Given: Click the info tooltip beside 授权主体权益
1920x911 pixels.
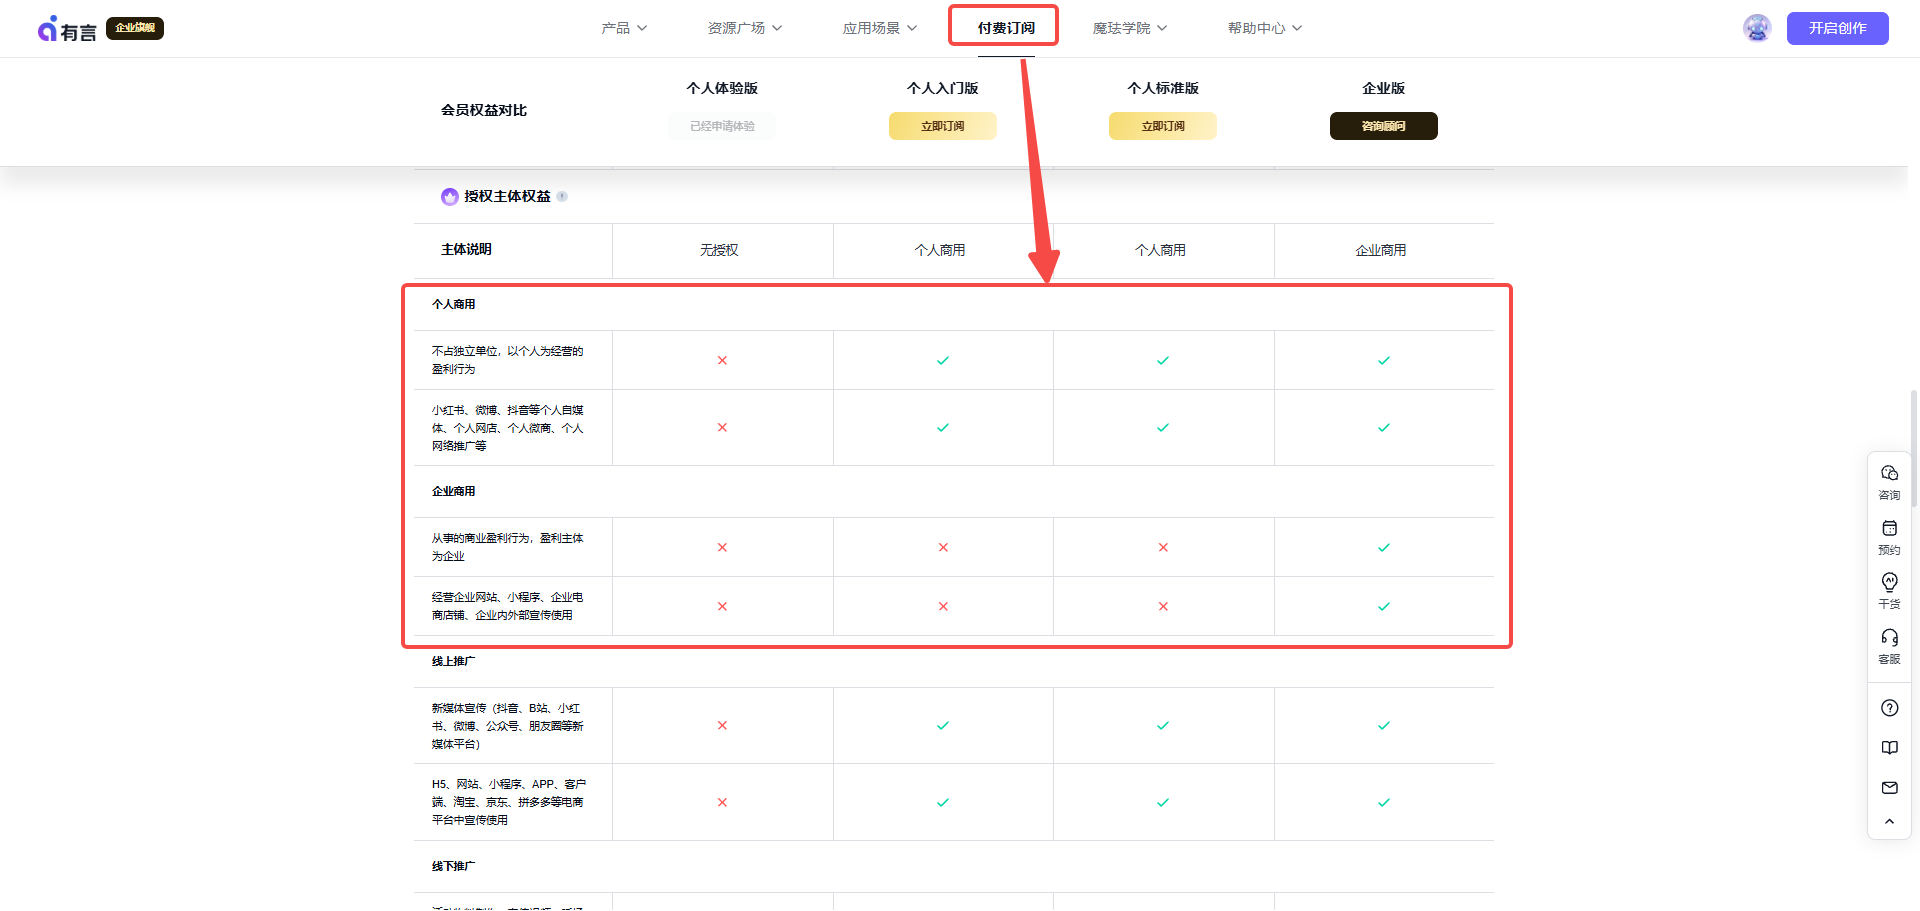Looking at the screenshot, I should (563, 196).
